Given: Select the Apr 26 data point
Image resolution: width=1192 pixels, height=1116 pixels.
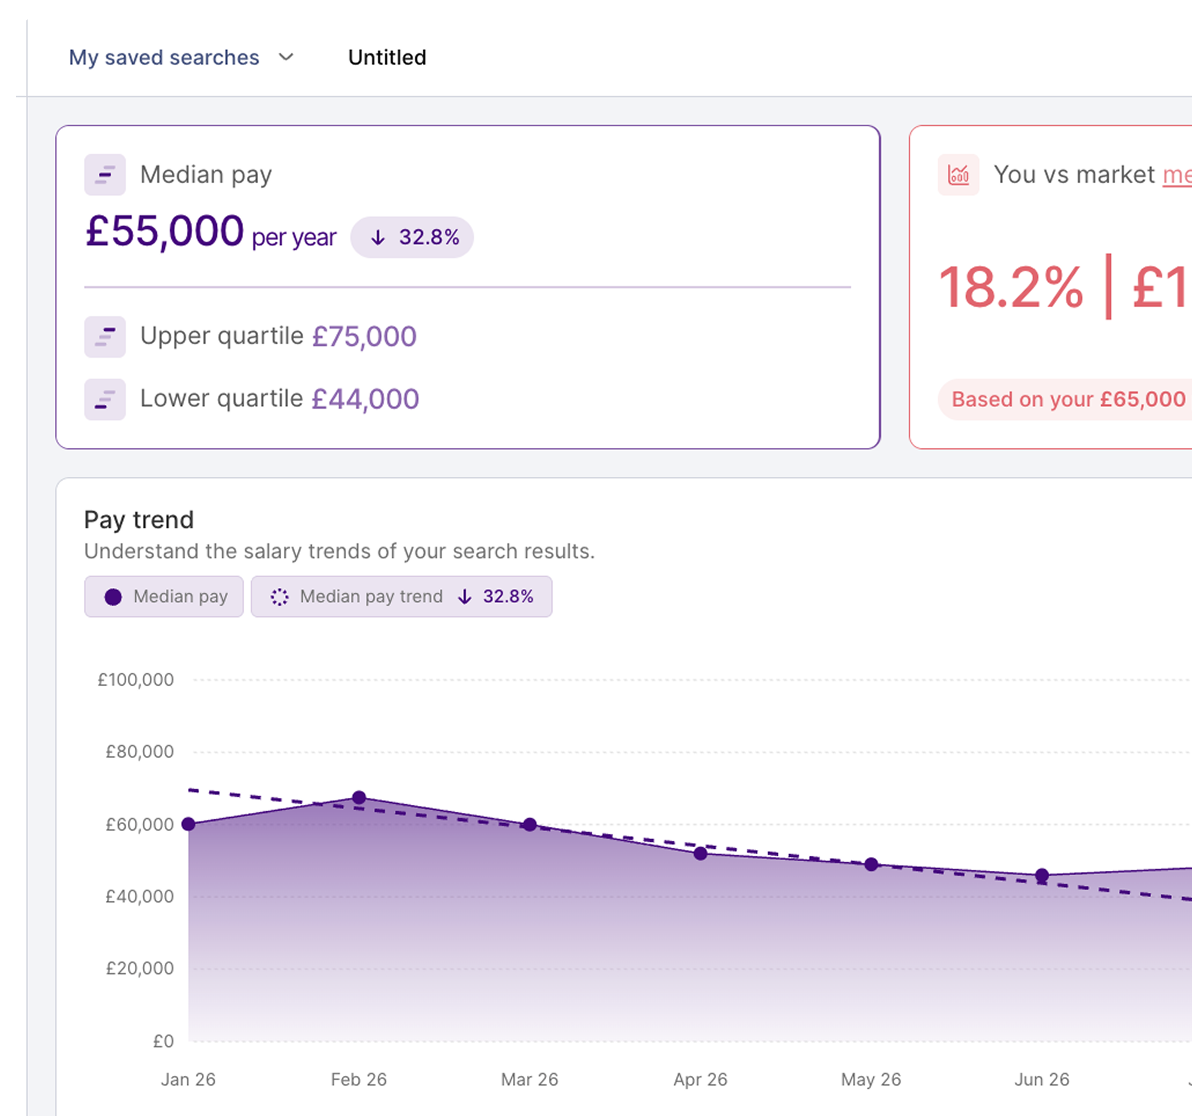Looking at the screenshot, I should pyautogui.click(x=701, y=854).
